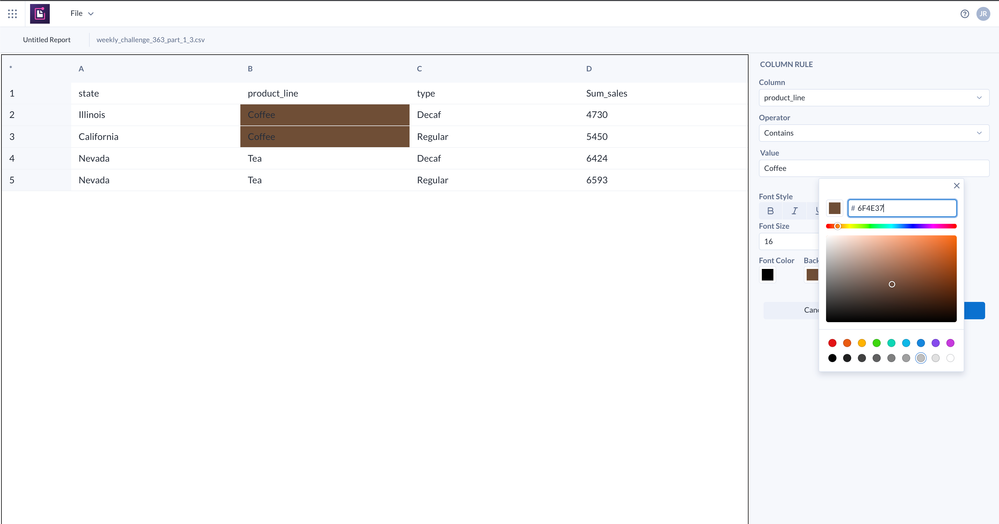Choose the orange preset color
This screenshot has height=524, width=999.
coord(847,343)
